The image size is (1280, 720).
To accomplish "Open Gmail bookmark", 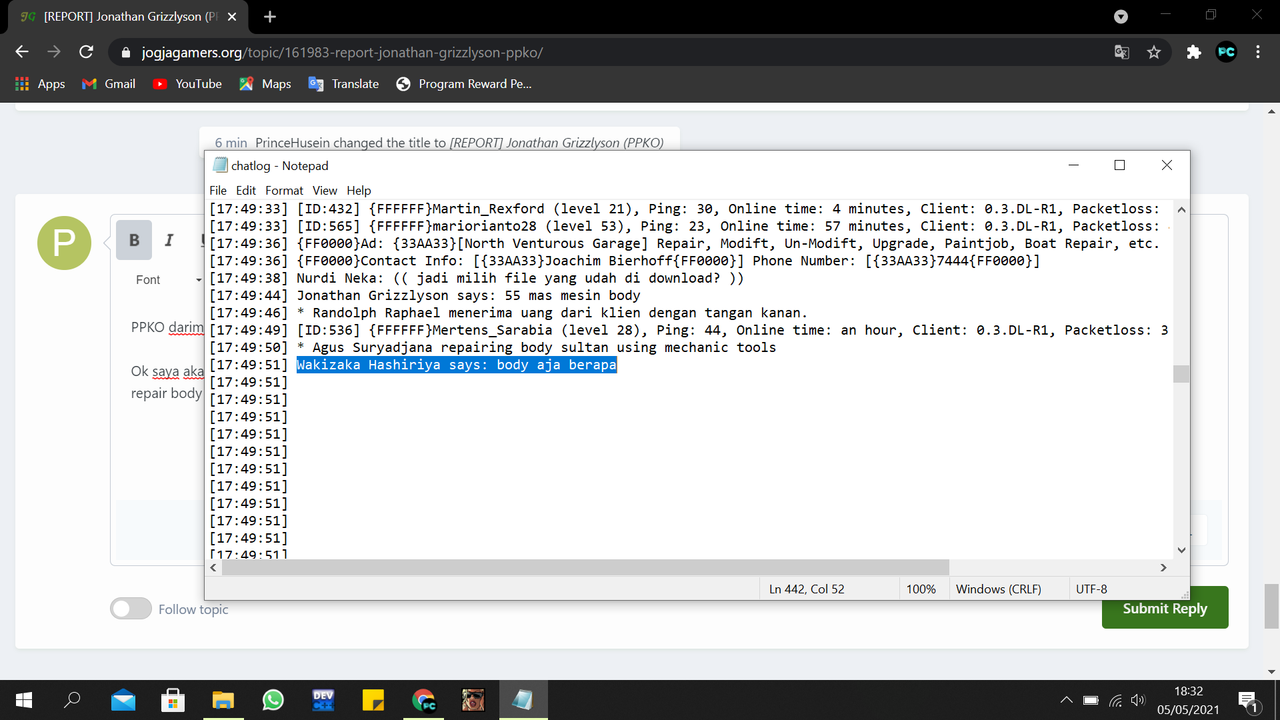I will tap(108, 84).
